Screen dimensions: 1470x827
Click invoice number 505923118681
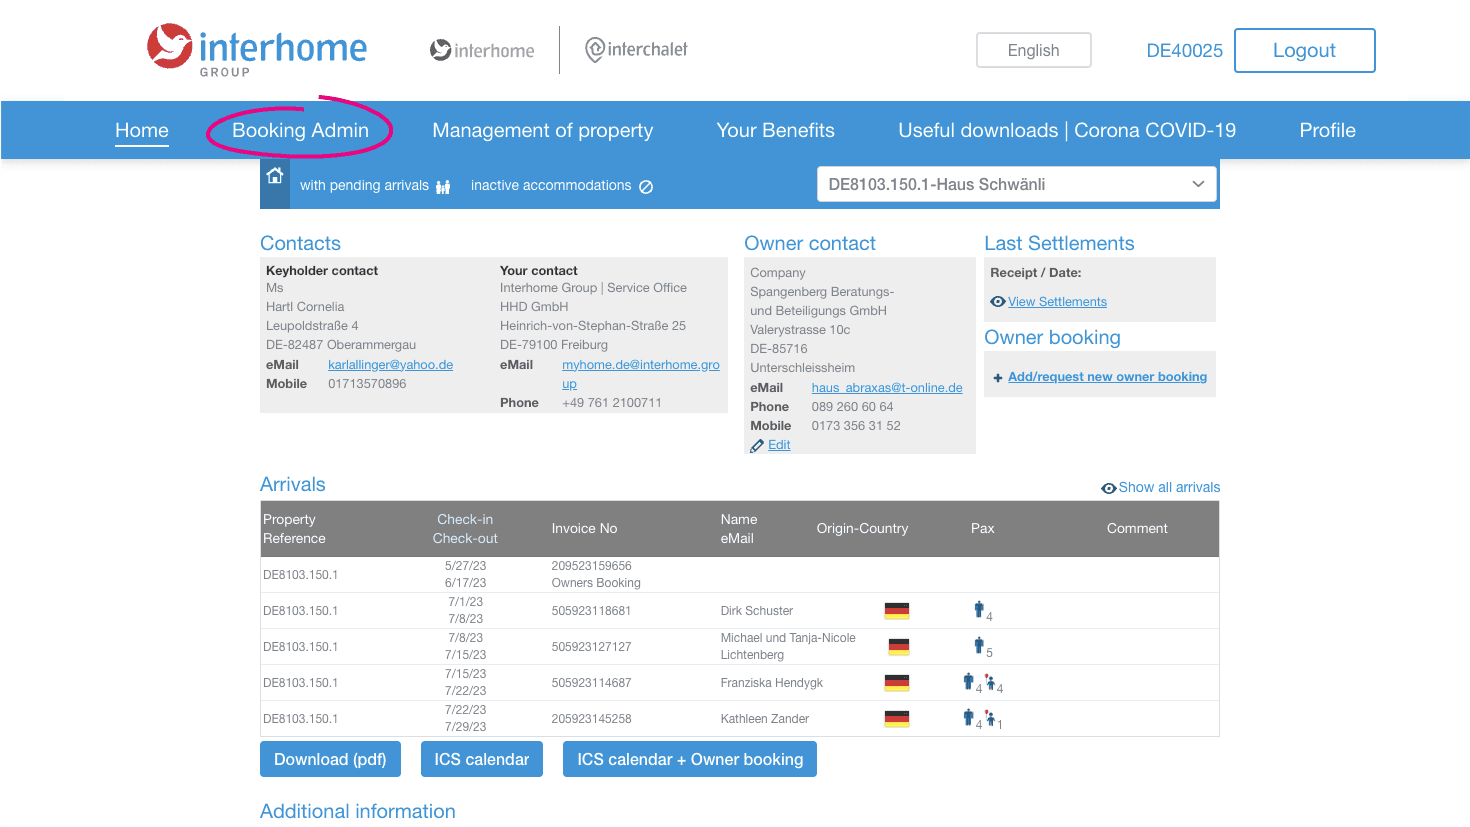tap(591, 611)
